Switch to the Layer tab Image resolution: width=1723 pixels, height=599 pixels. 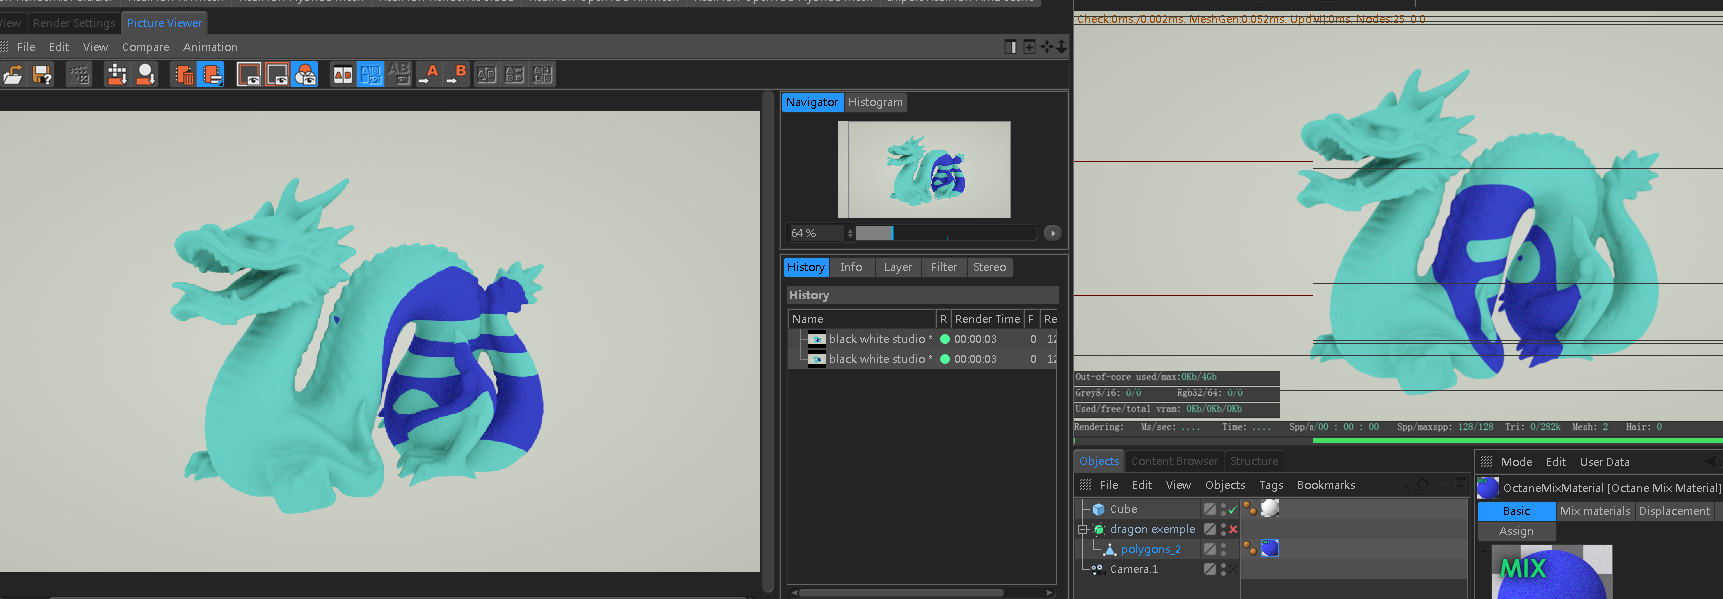[897, 267]
